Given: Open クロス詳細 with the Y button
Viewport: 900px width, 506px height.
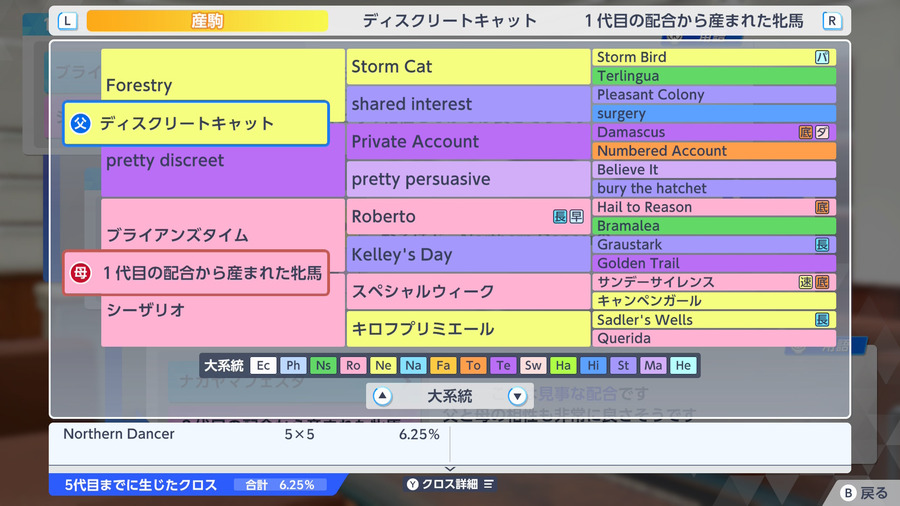Looking at the screenshot, I should (x=450, y=484).
